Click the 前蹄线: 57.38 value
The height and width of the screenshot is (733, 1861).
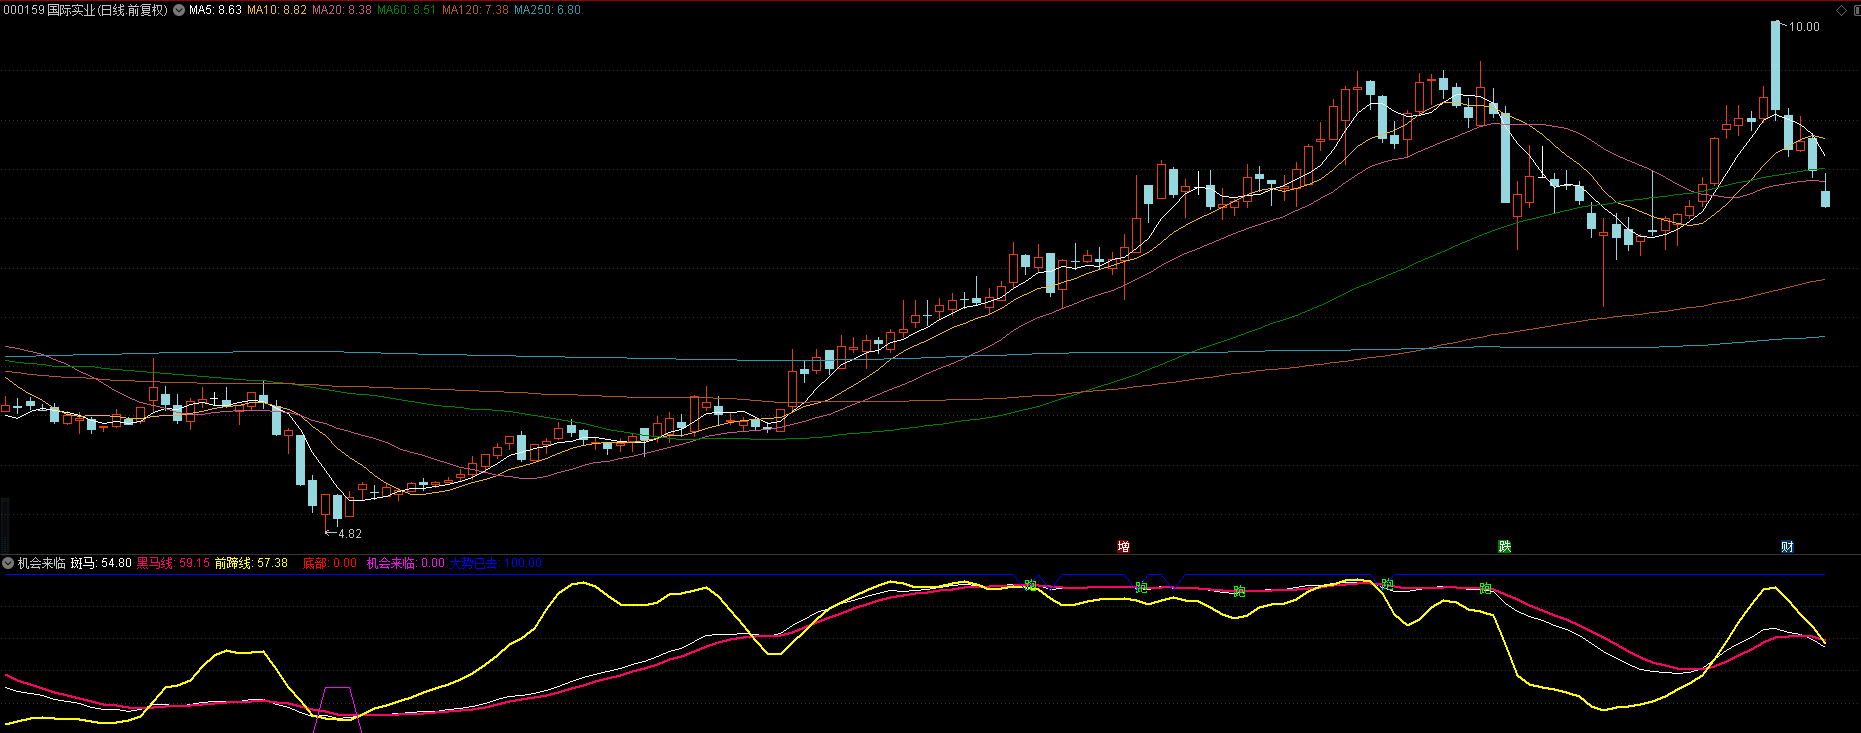tap(251, 563)
